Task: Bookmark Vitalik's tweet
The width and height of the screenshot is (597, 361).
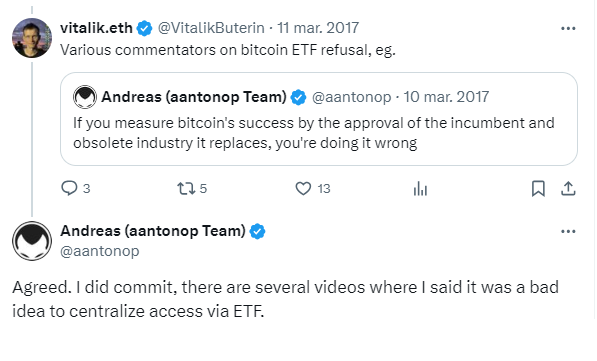Action: tap(538, 188)
